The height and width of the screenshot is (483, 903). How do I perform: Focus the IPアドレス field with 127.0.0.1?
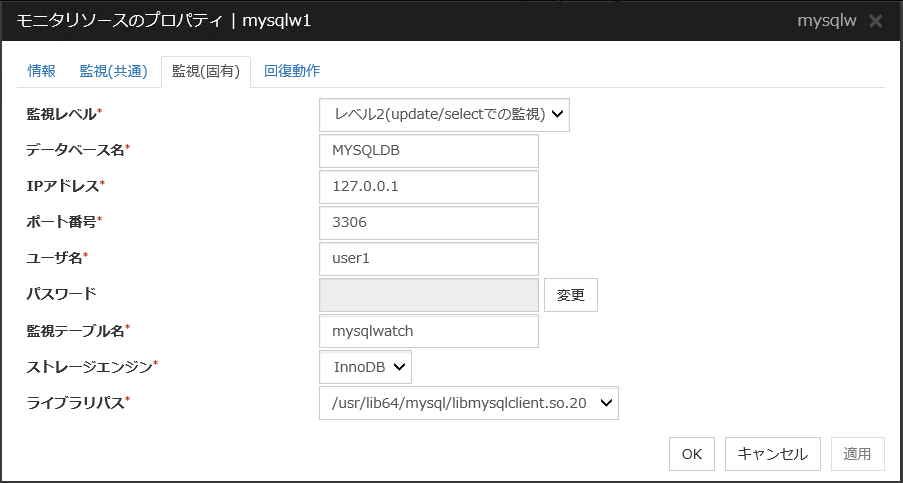point(428,187)
